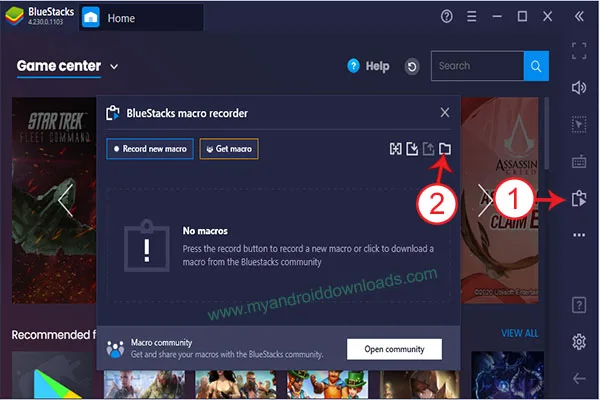Open the keyboard controls sidebar icon
This screenshot has width=600, height=400.
coord(579,162)
